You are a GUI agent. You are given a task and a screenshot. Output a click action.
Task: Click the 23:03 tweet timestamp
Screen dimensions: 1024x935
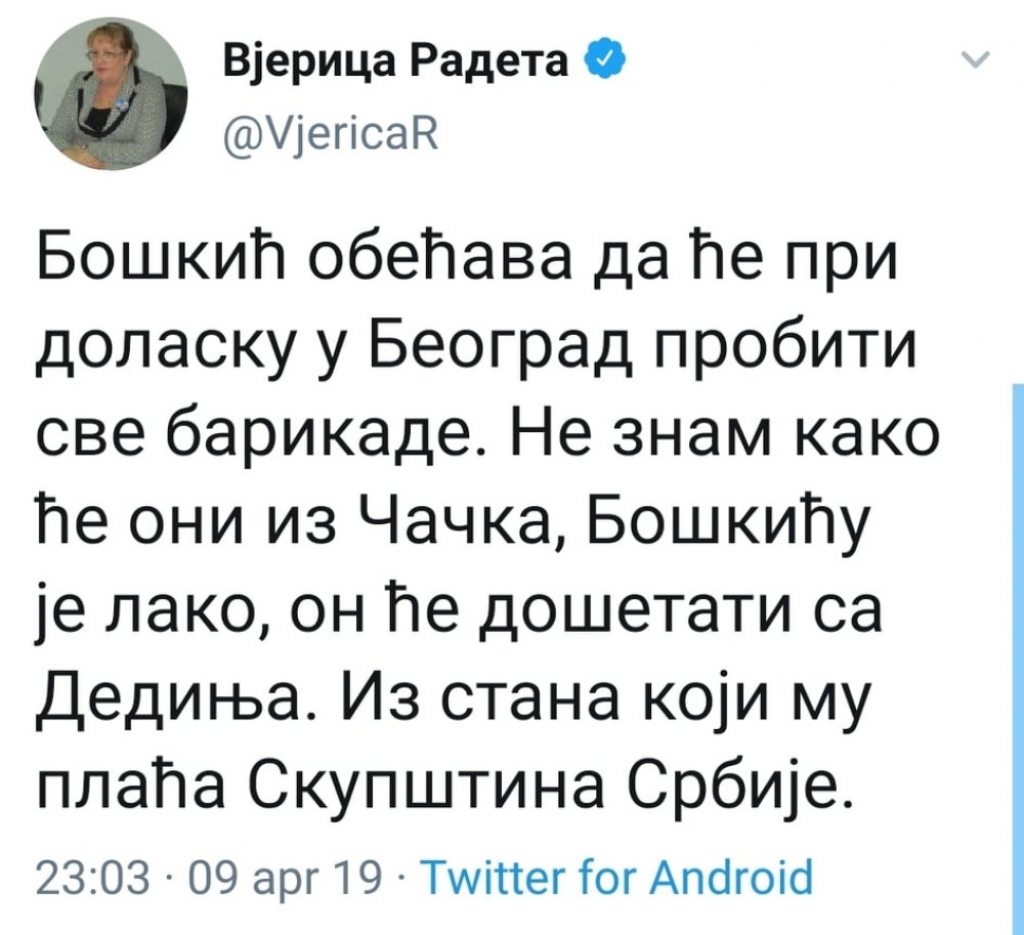(92, 880)
